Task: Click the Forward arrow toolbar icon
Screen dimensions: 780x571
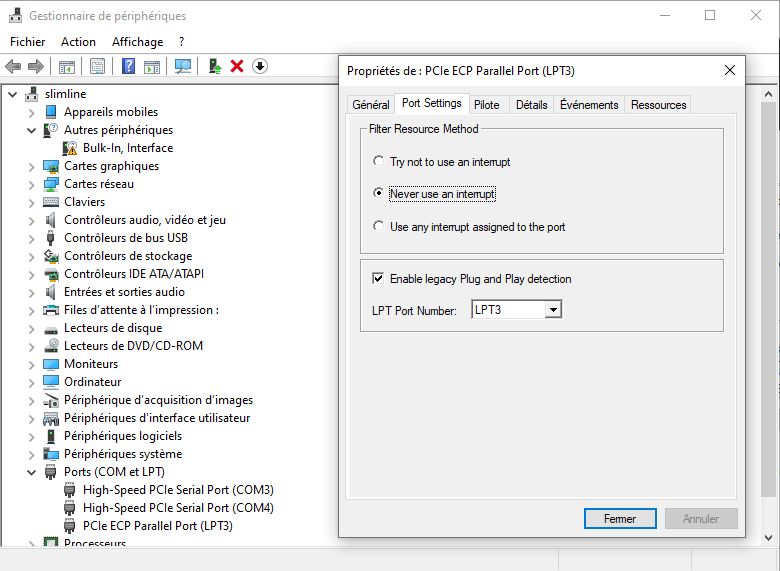Action: [x=36, y=66]
